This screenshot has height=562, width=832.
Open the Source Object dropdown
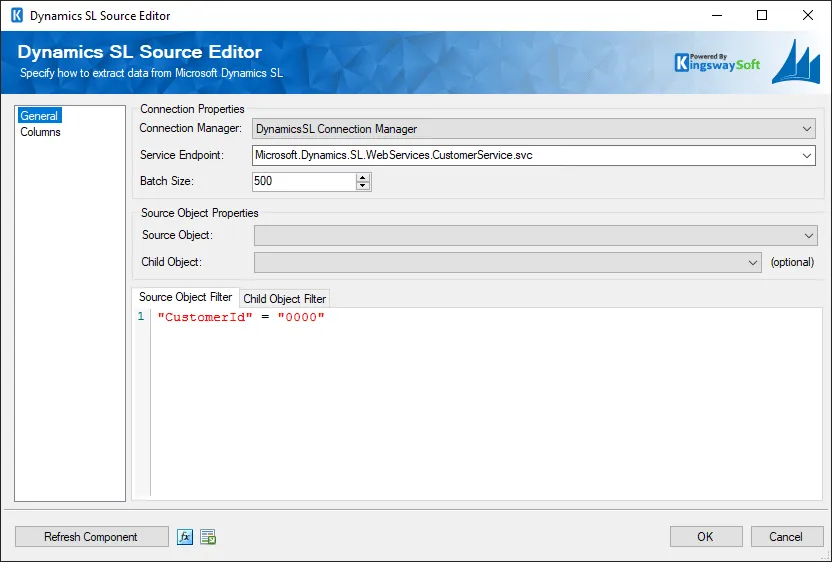(536, 236)
